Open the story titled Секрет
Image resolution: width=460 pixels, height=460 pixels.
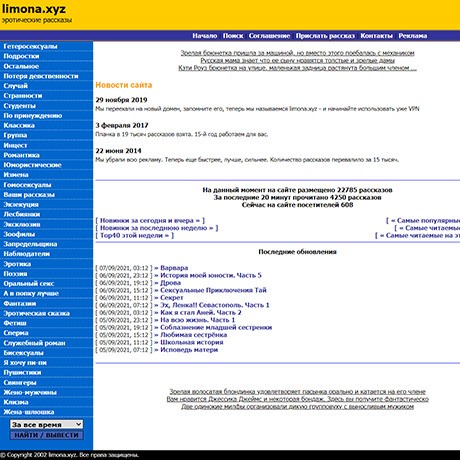(x=172, y=297)
